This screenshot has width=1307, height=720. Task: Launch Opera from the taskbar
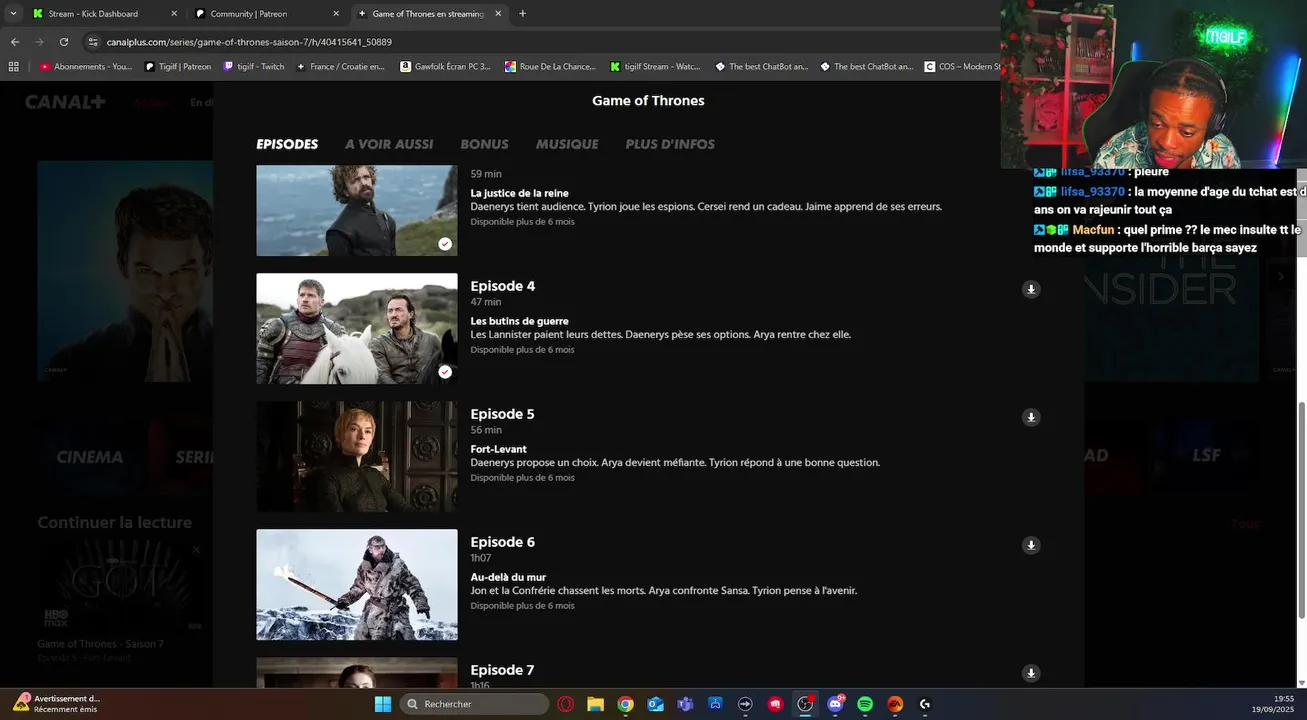pos(565,704)
